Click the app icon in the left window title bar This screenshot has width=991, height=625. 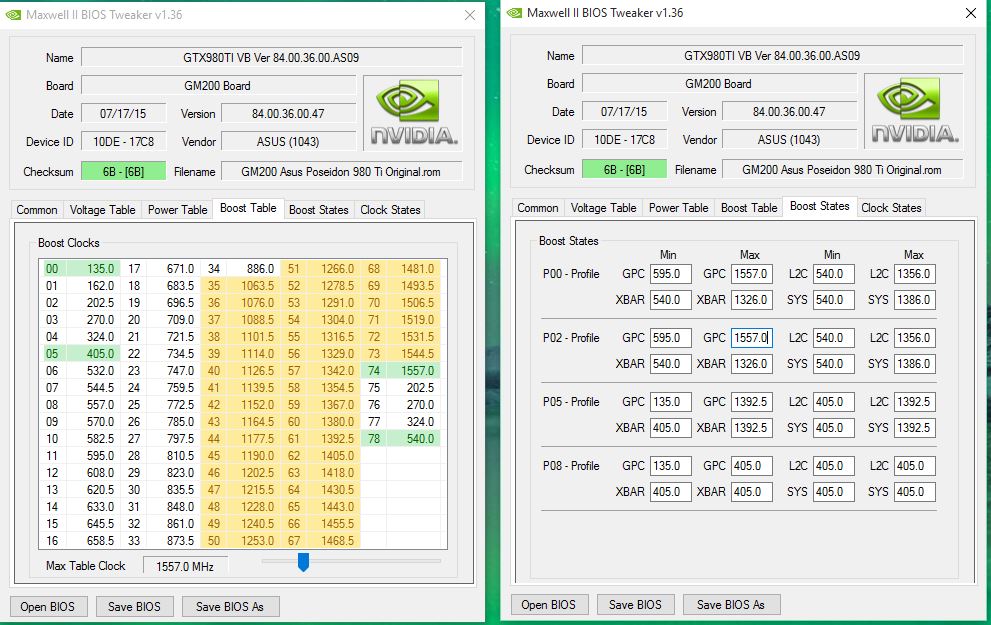(x=13, y=15)
